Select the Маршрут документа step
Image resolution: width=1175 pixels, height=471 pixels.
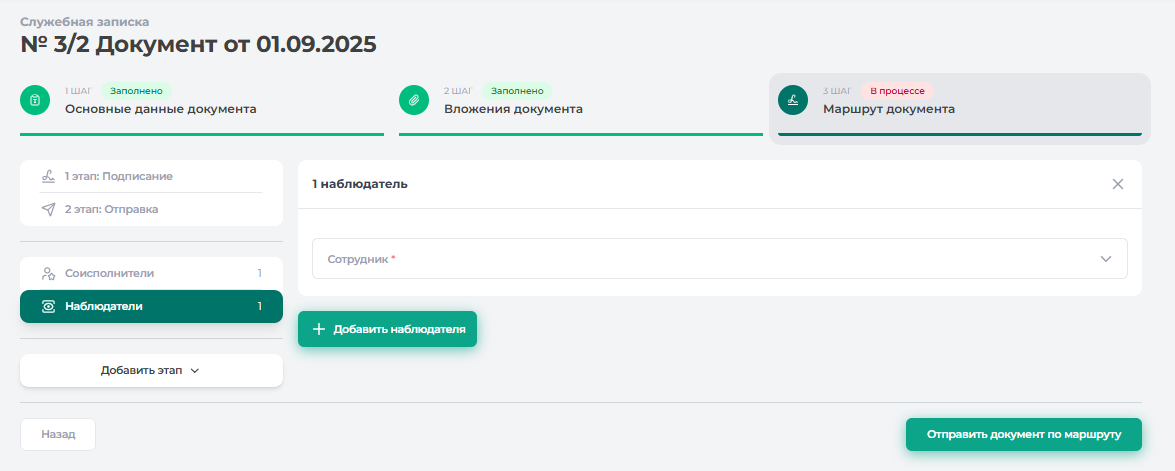888,109
